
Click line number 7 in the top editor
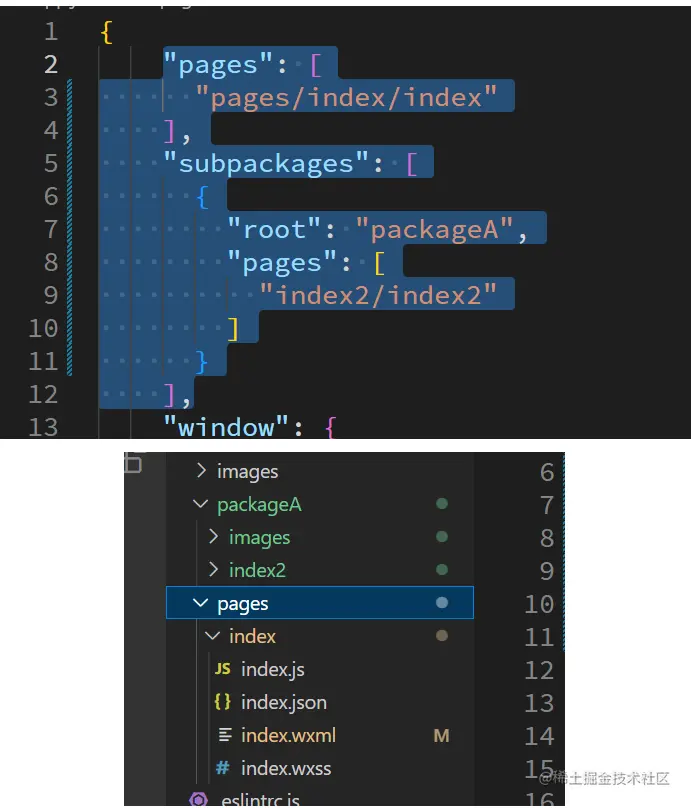[50, 229]
